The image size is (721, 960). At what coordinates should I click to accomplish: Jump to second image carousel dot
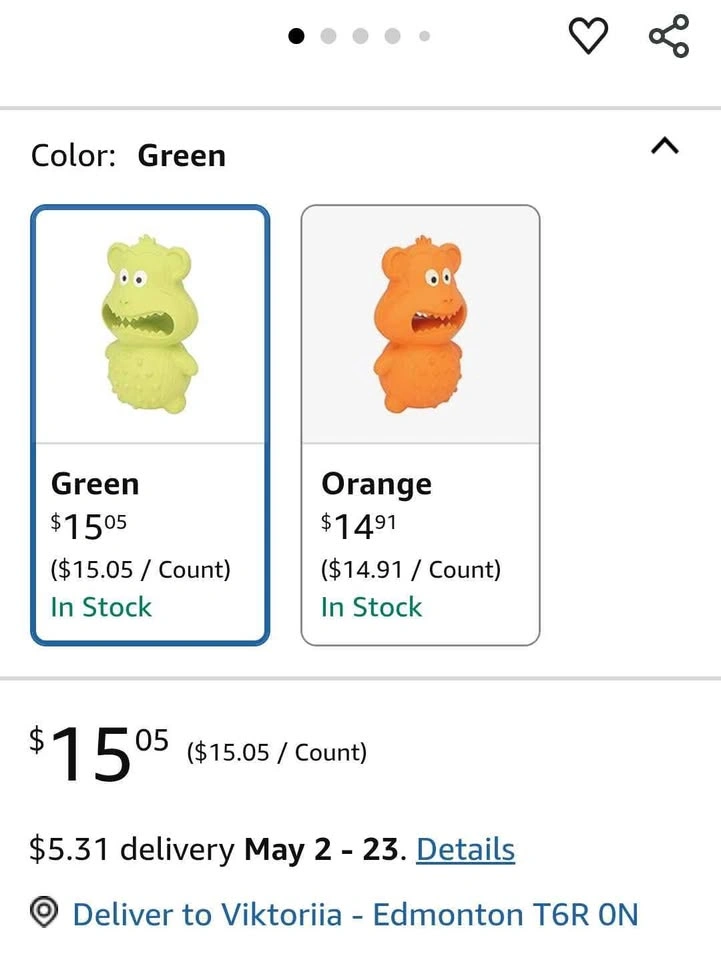pyautogui.click(x=329, y=36)
